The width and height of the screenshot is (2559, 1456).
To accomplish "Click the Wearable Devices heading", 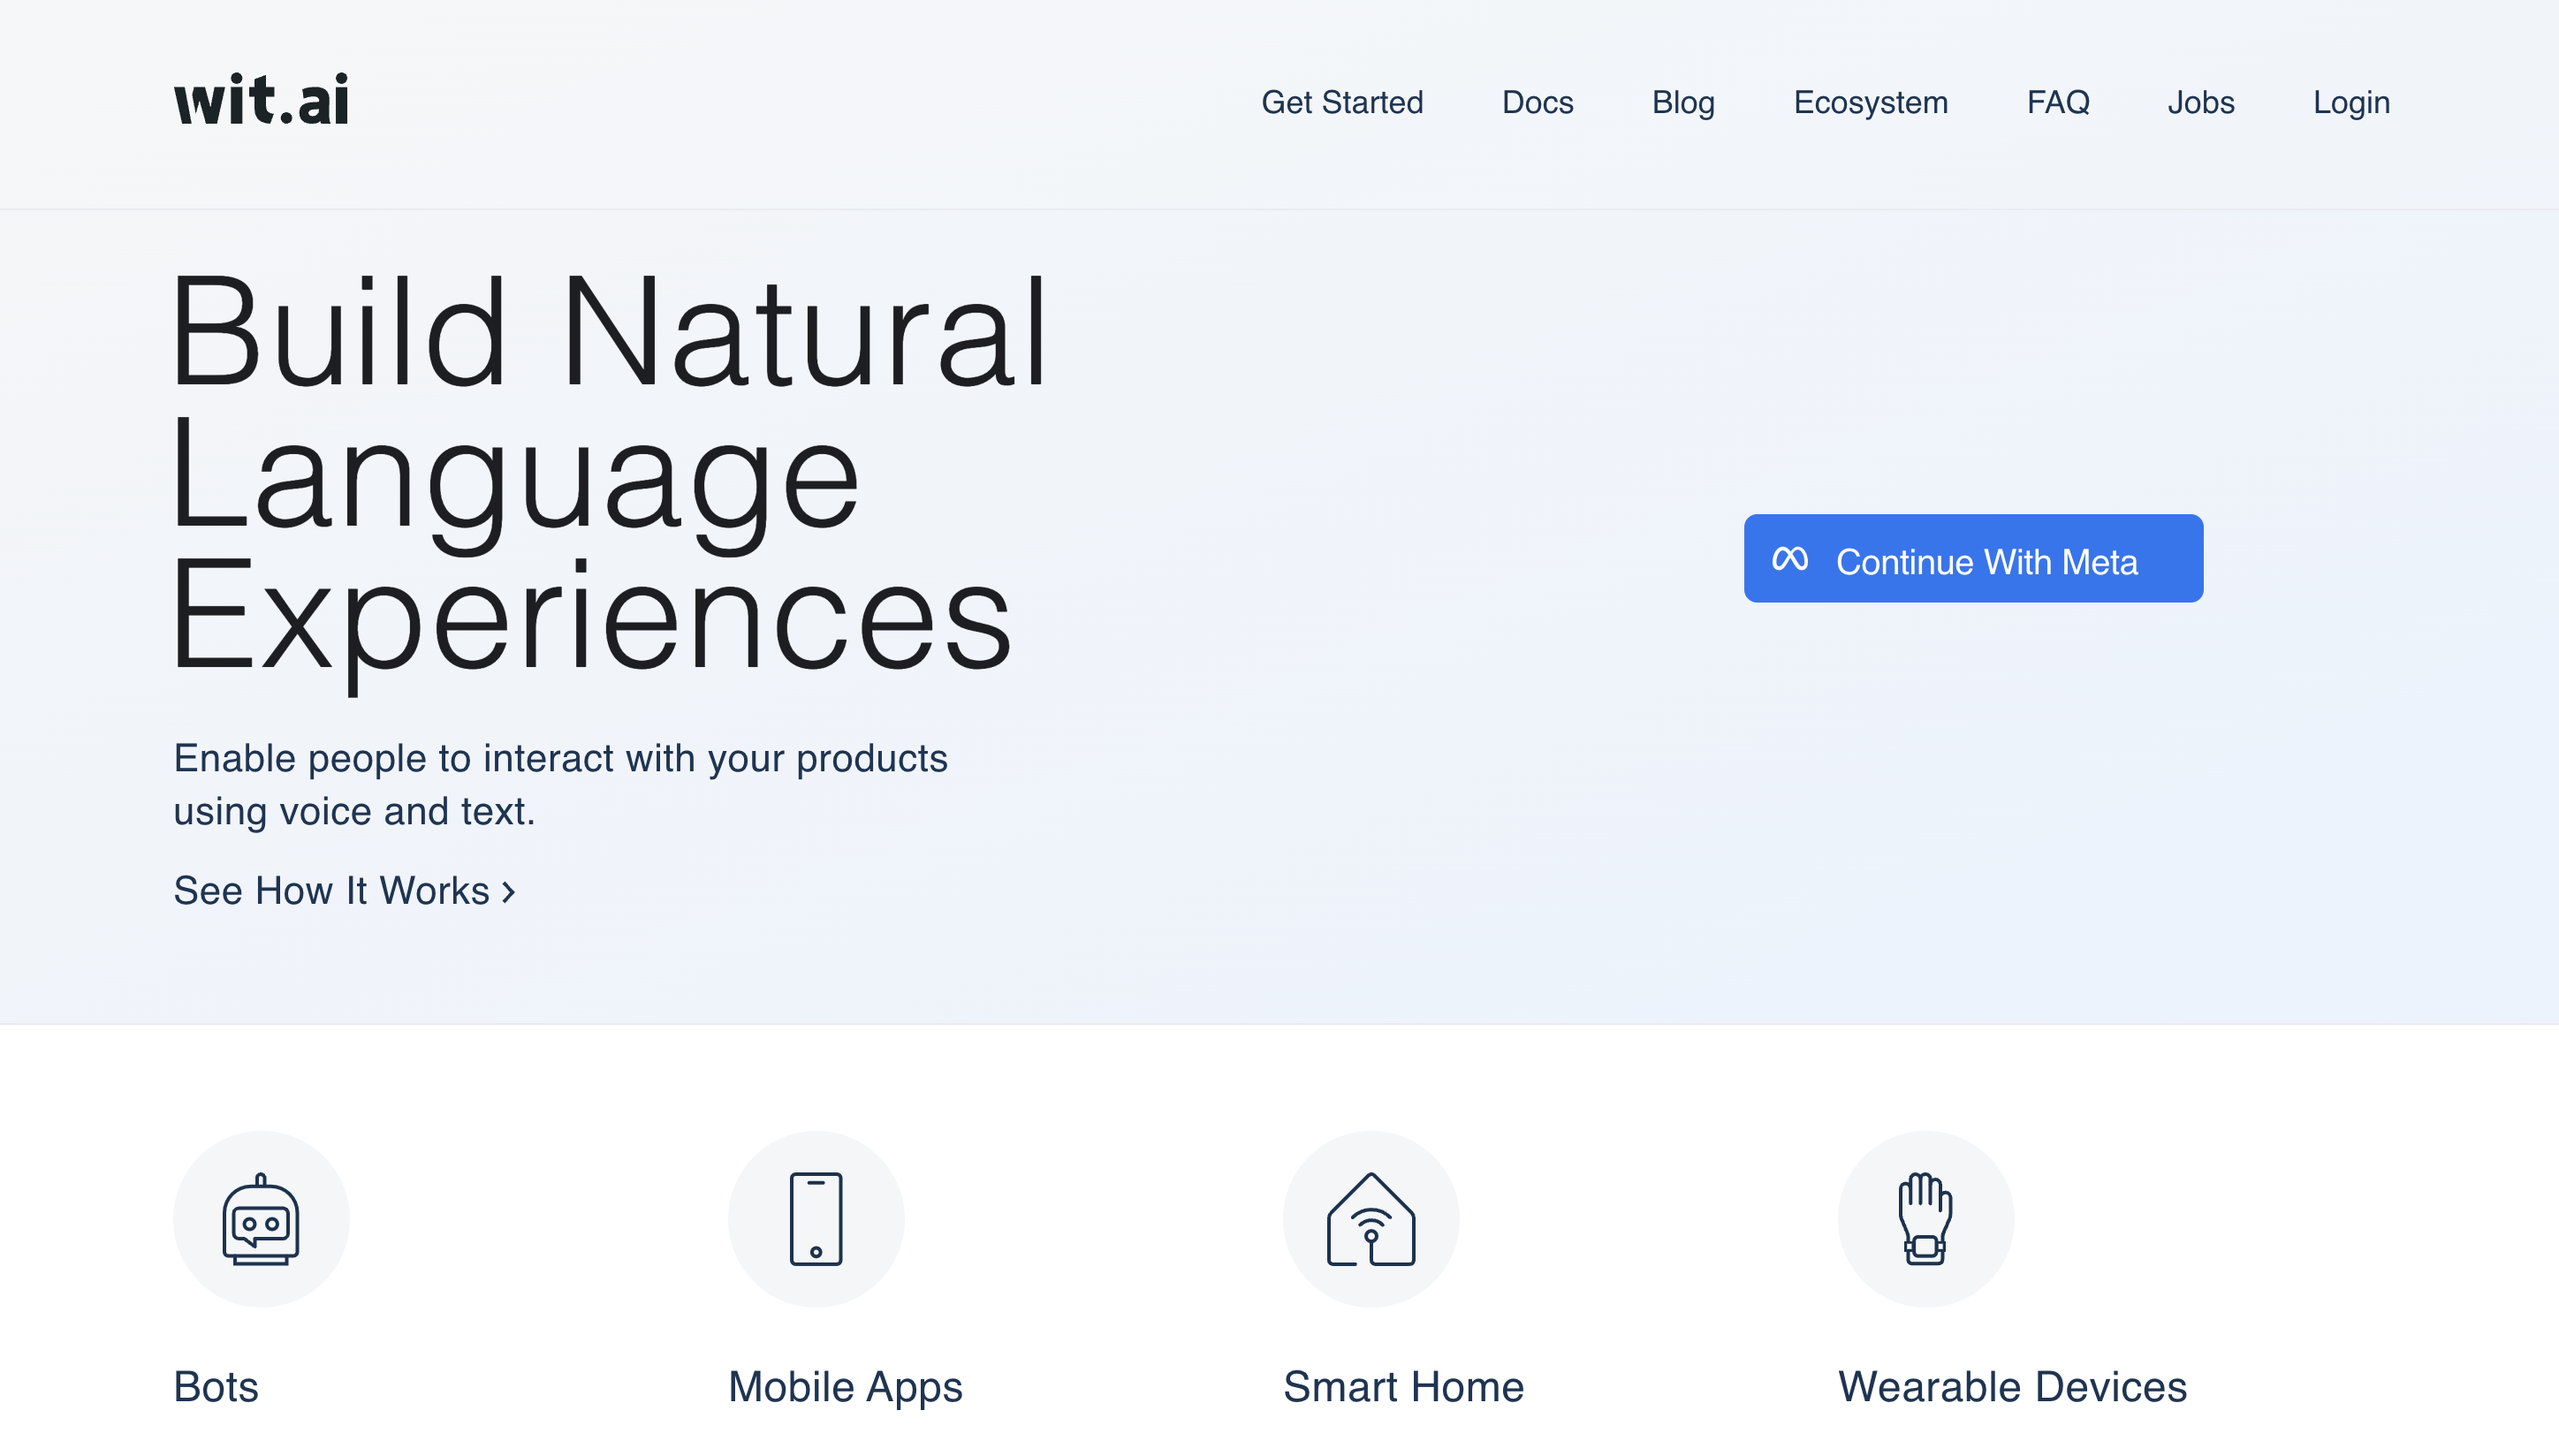I will coord(2012,1387).
